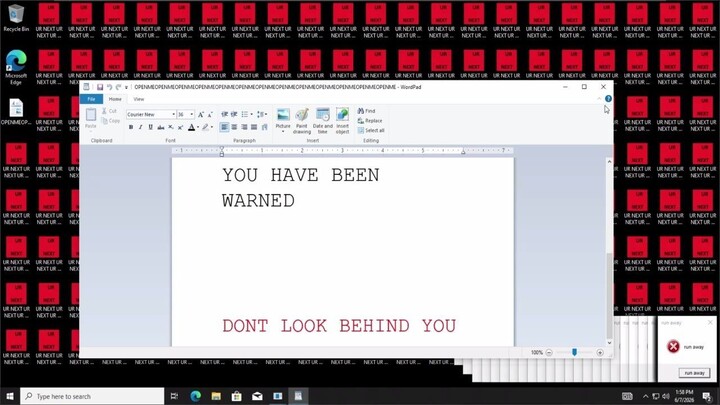The image size is (720, 405).
Task: Open the text color dropdown arrow
Action: coord(198,127)
